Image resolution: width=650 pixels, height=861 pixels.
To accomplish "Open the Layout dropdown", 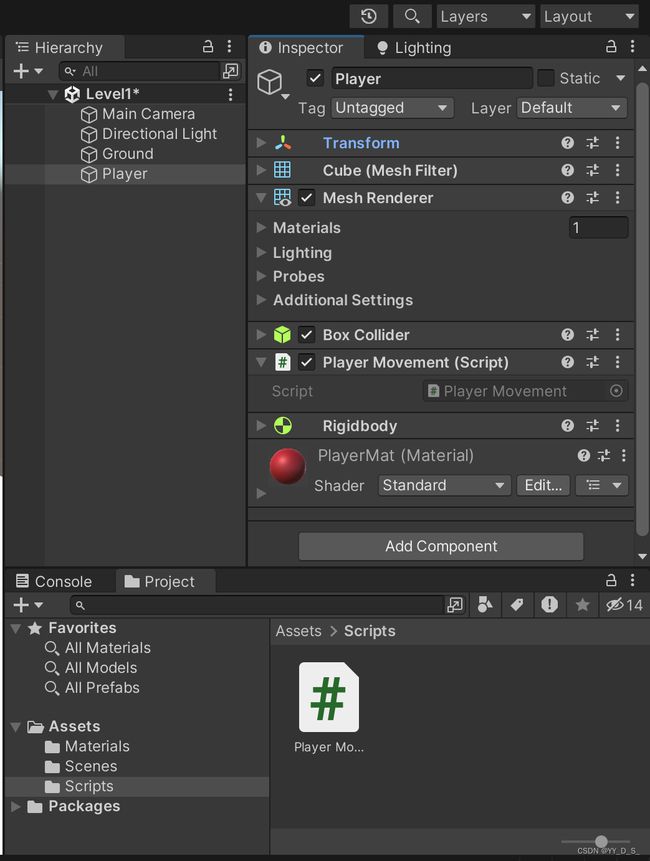I will (x=589, y=16).
